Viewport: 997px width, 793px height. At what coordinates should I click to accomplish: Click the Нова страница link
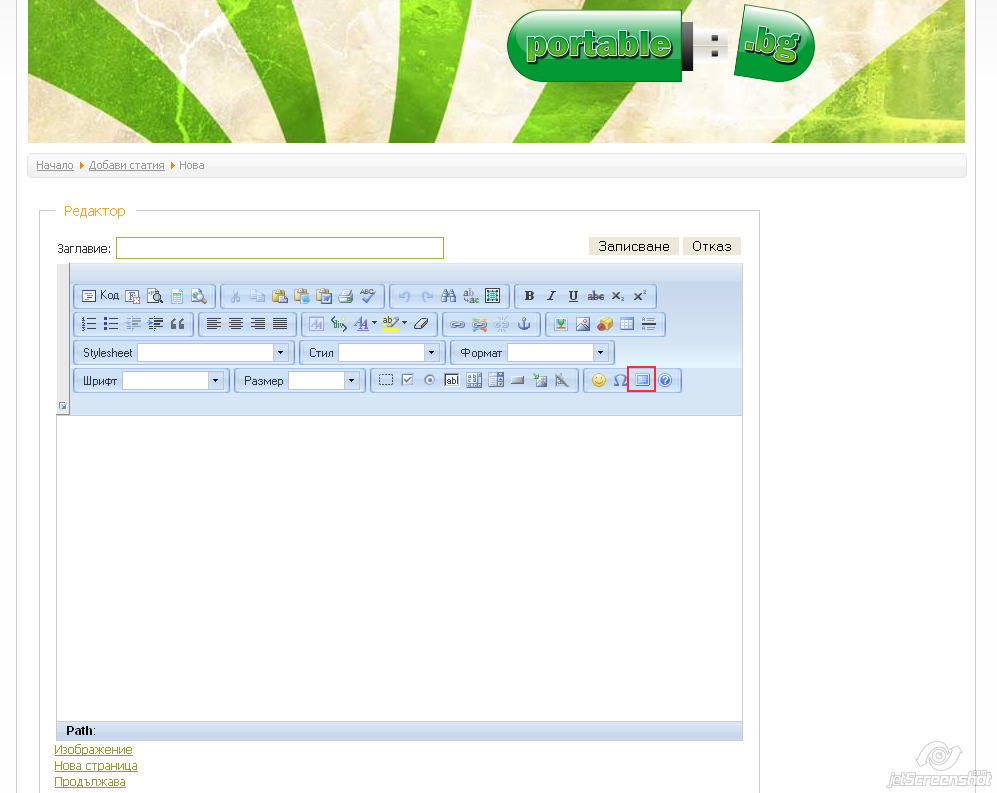96,766
